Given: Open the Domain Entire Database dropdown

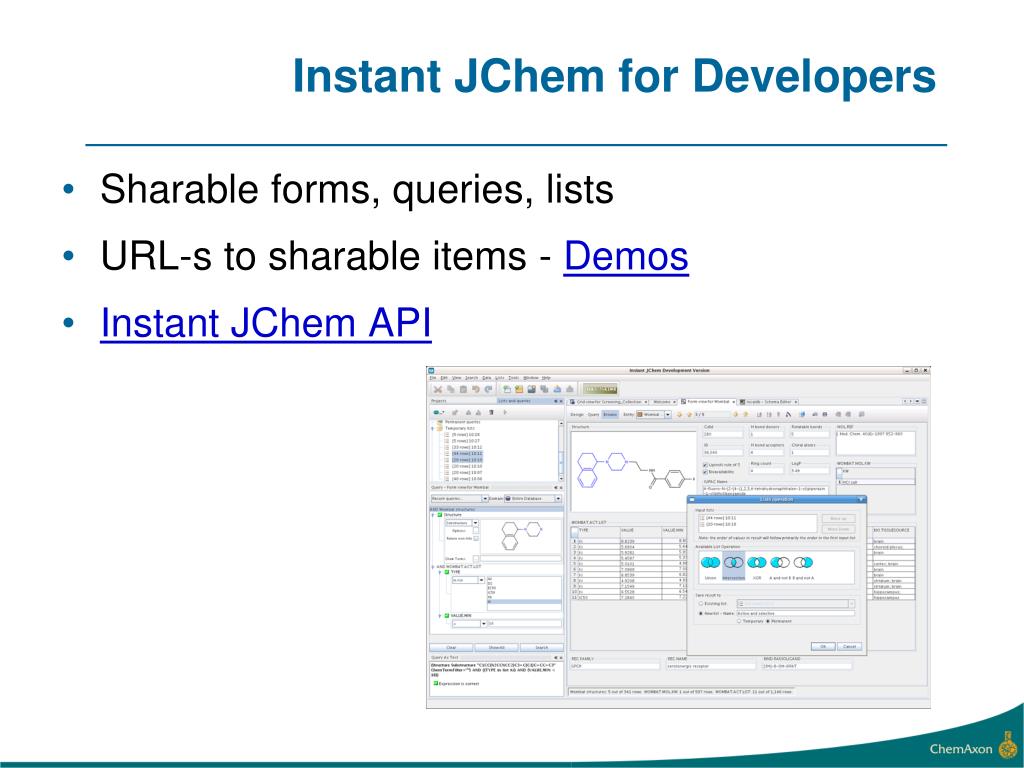Looking at the screenshot, I should (x=532, y=498).
